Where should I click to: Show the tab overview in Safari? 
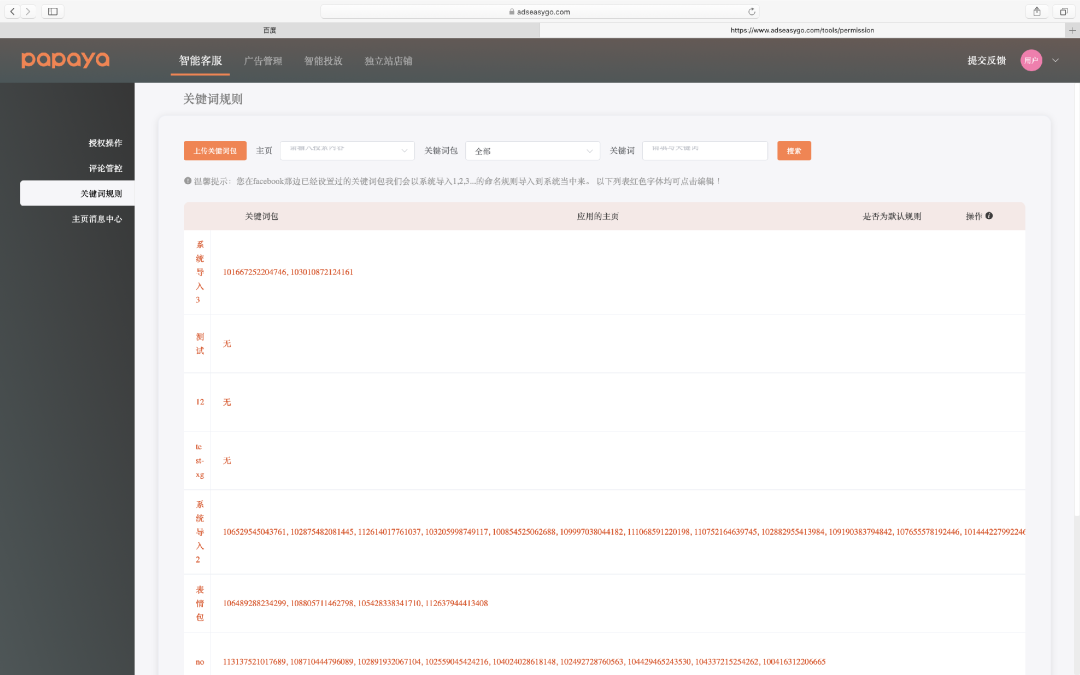1063,11
